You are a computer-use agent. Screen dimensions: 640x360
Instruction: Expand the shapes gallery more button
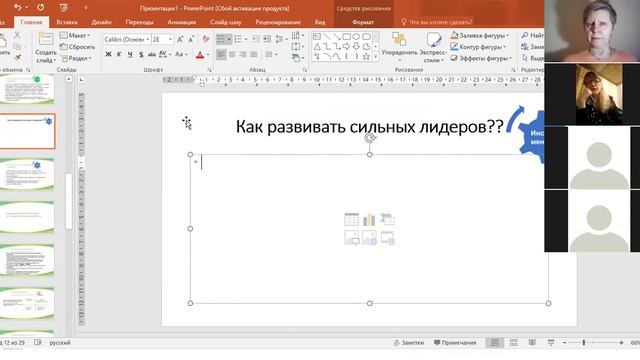pyautogui.click(x=376, y=57)
